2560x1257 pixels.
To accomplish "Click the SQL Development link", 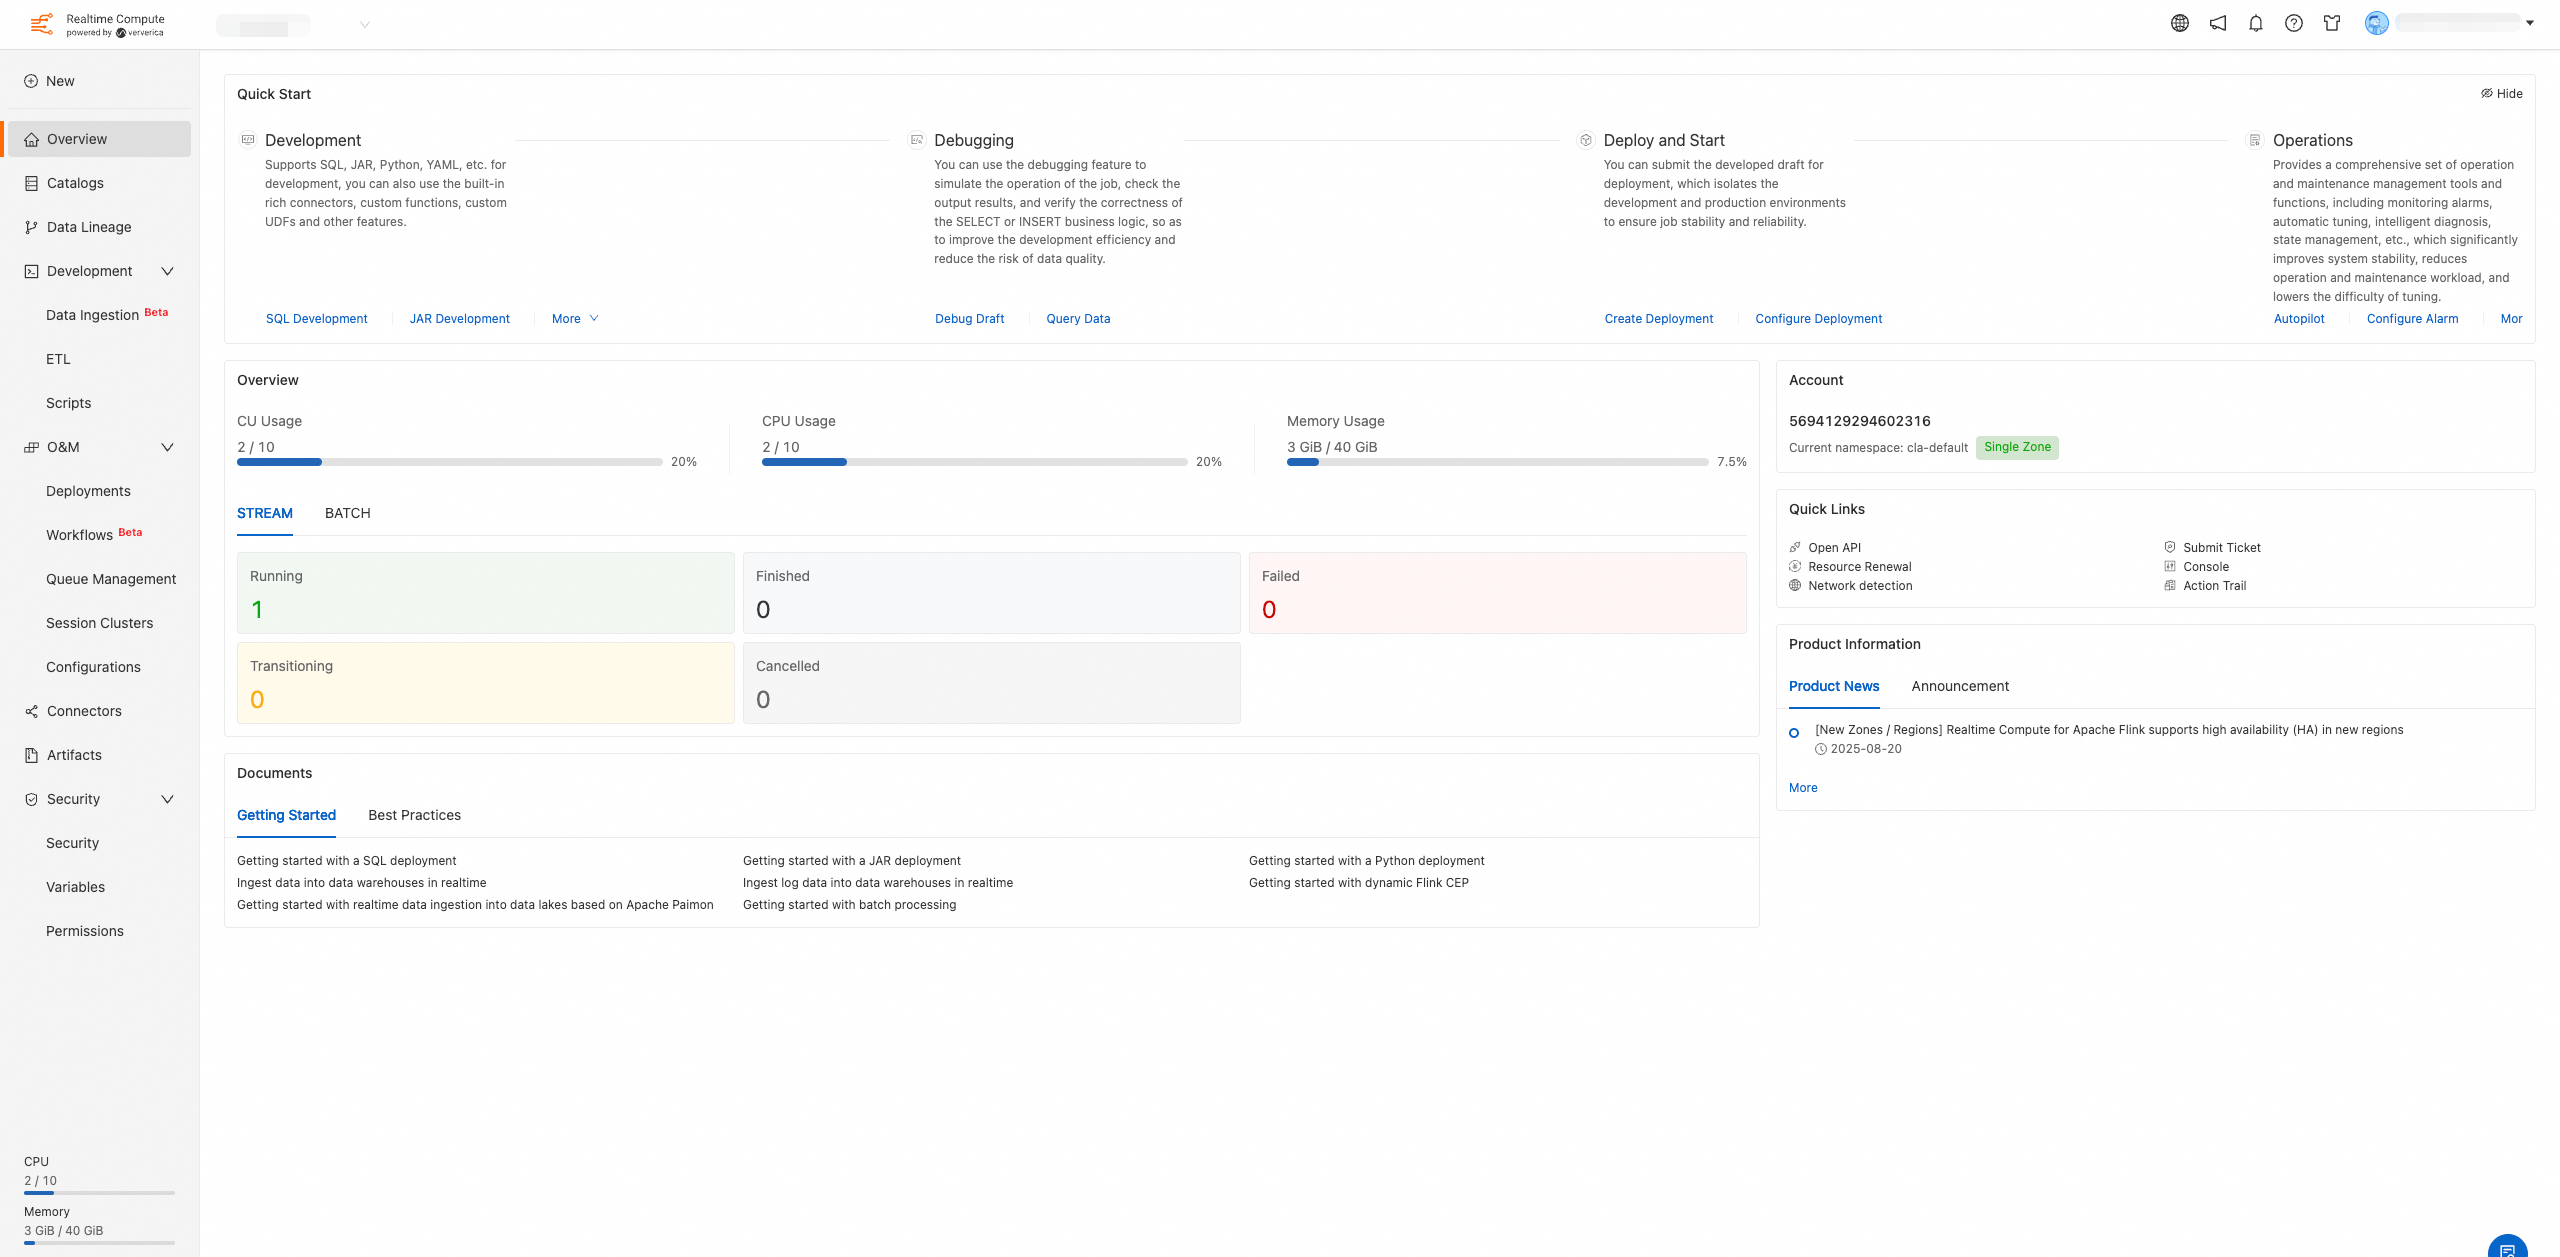I will coord(316,318).
